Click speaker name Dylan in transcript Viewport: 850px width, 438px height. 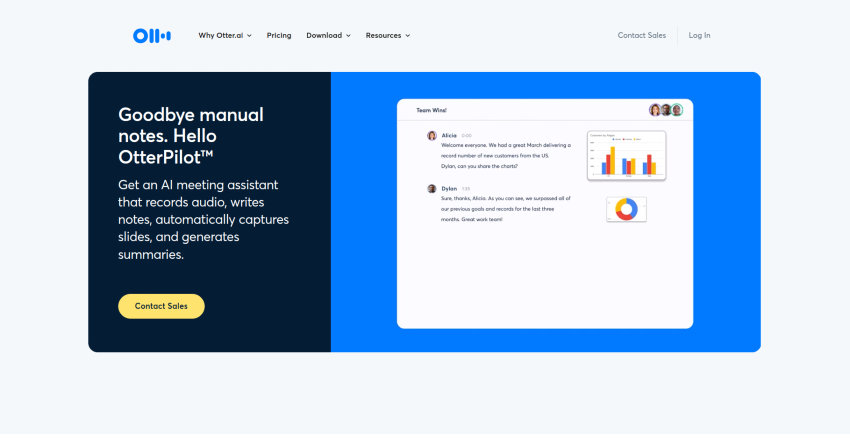tap(449, 189)
